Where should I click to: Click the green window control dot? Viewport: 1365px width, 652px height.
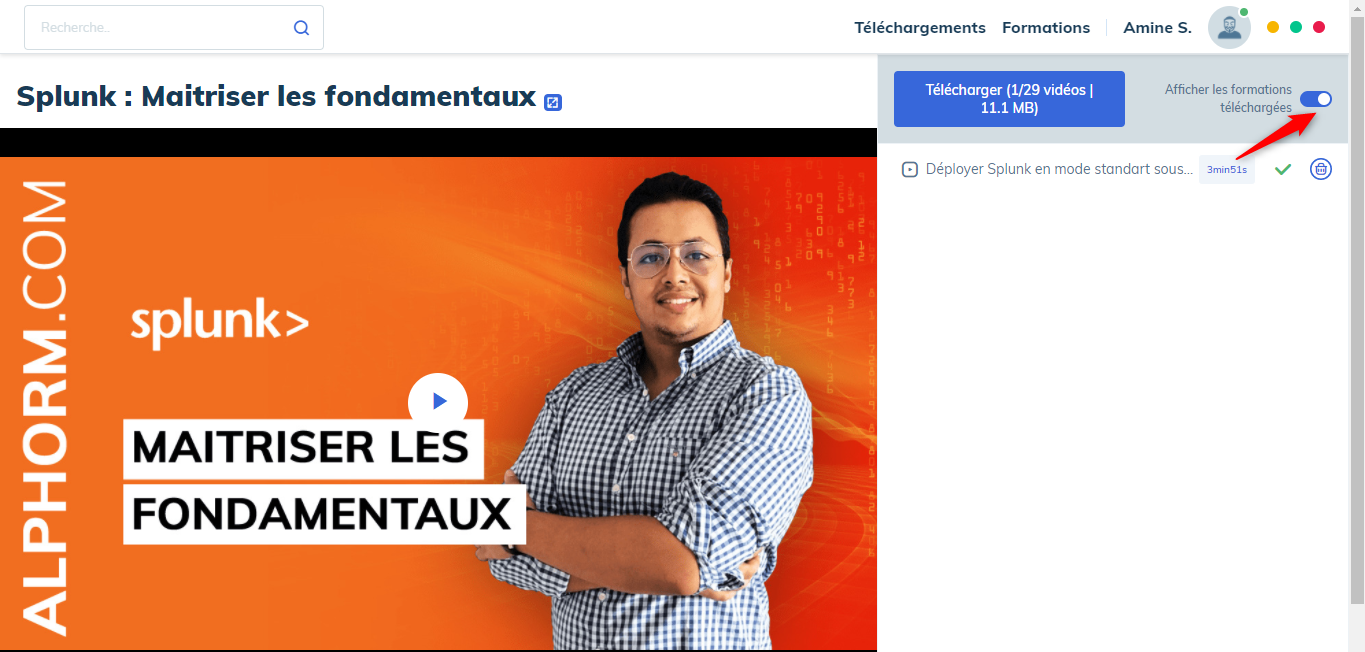click(x=1296, y=27)
